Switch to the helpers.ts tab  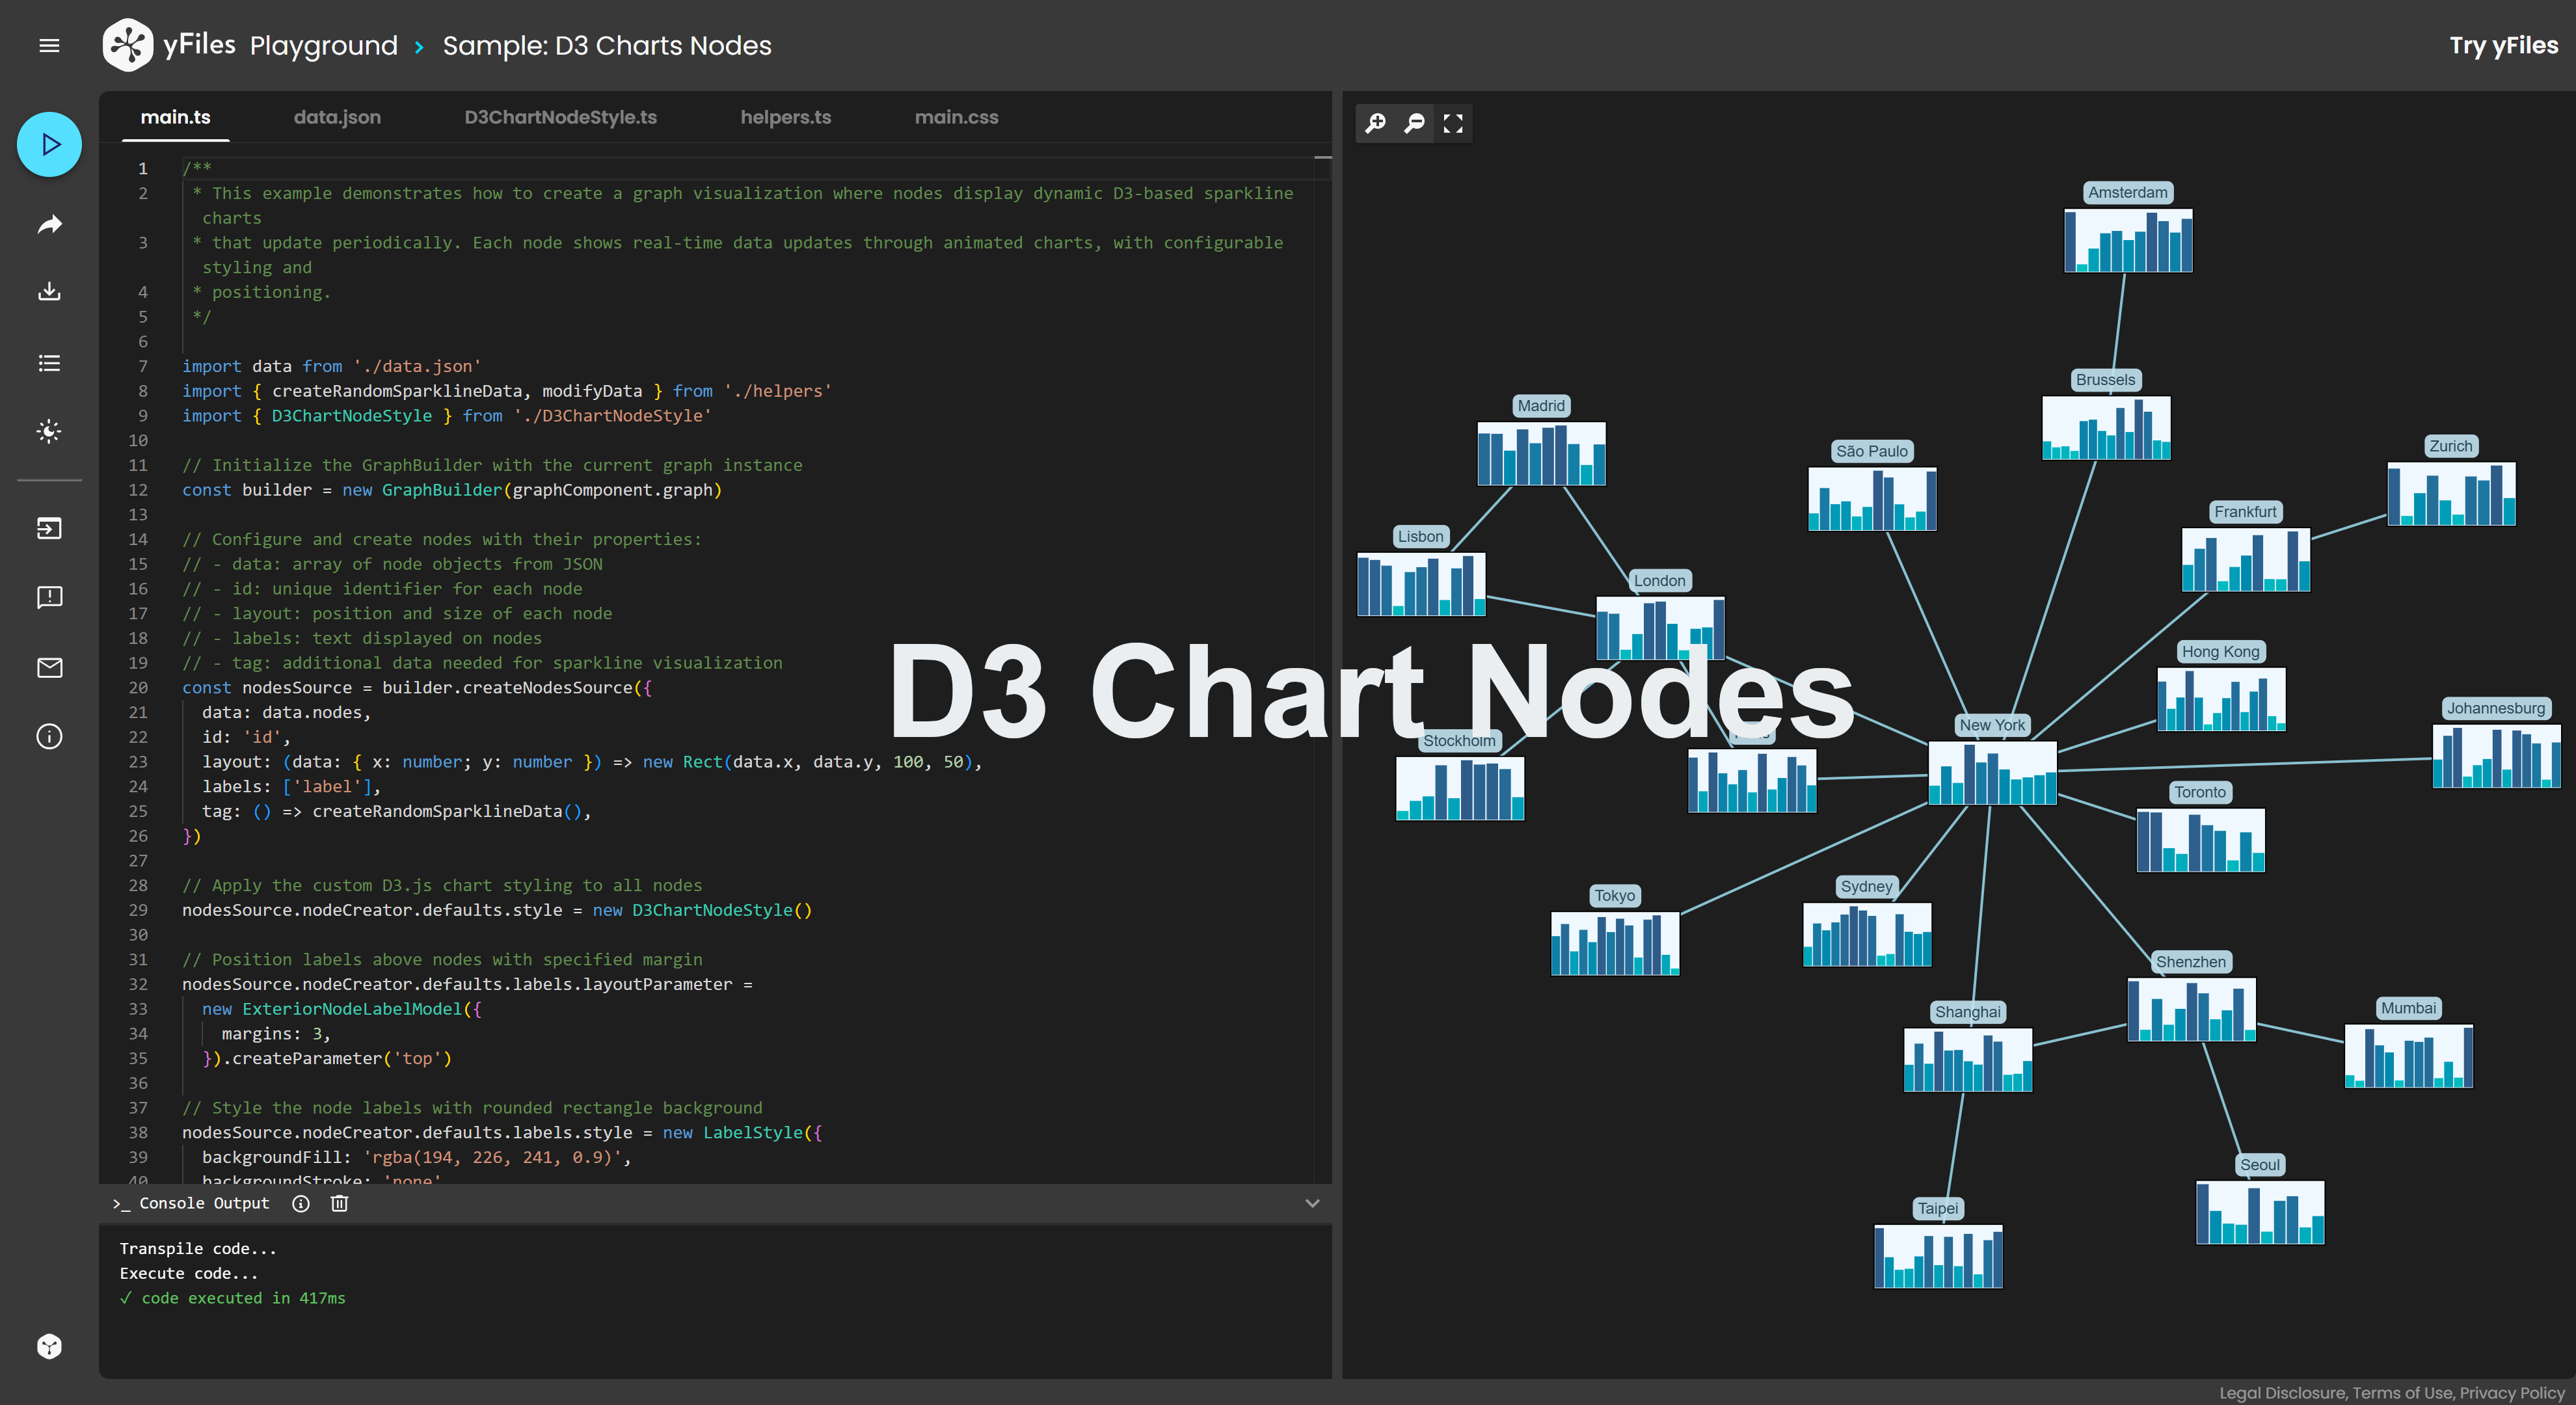point(786,117)
